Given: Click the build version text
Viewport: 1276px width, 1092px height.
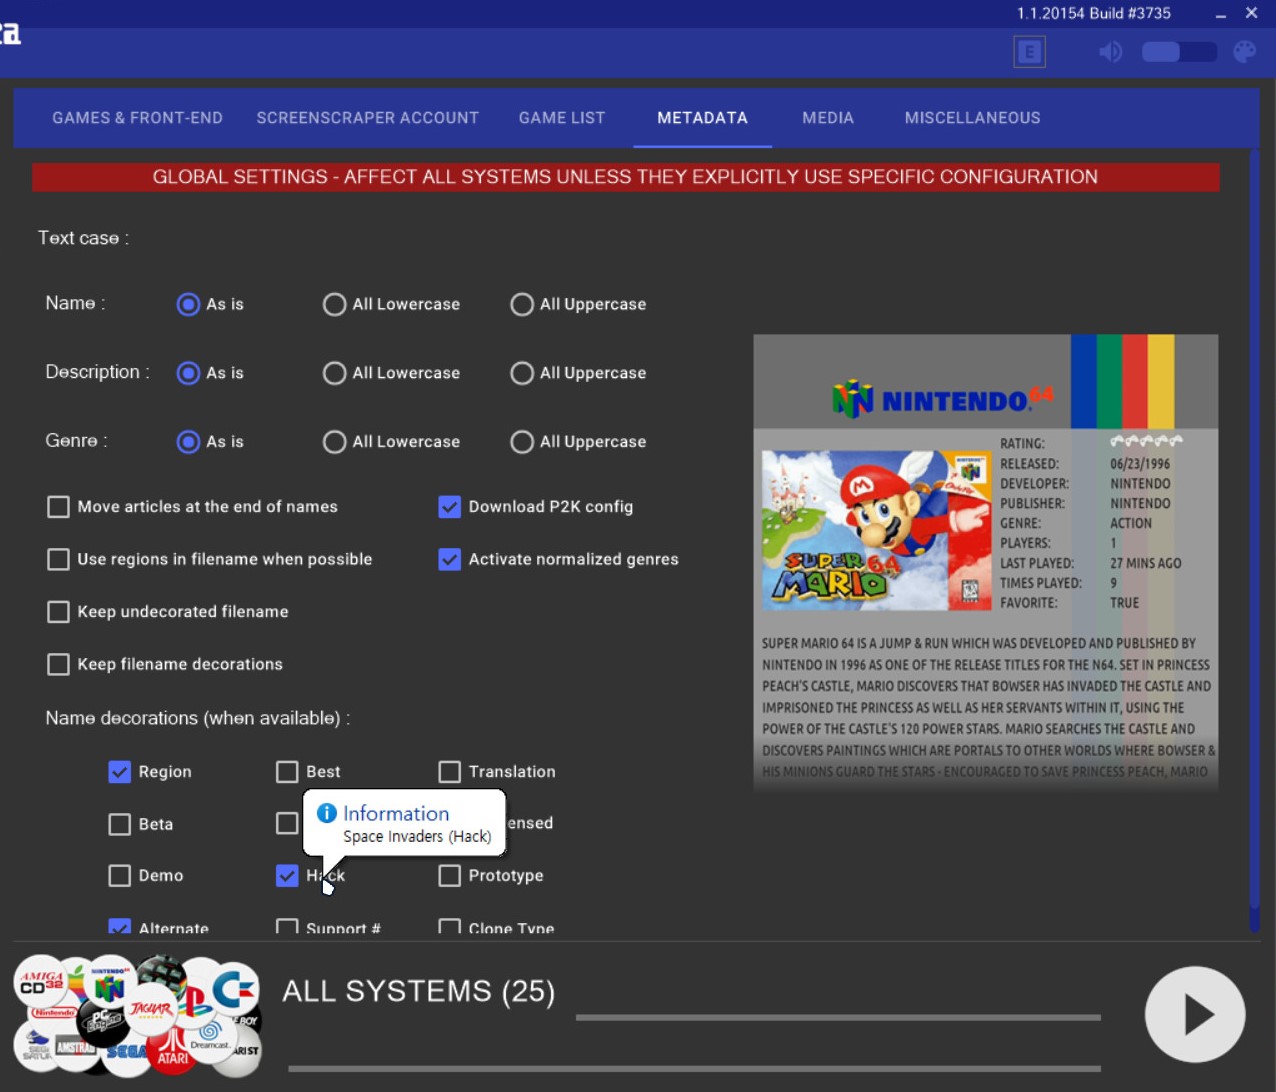Looking at the screenshot, I should click(x=1094, y=14).
